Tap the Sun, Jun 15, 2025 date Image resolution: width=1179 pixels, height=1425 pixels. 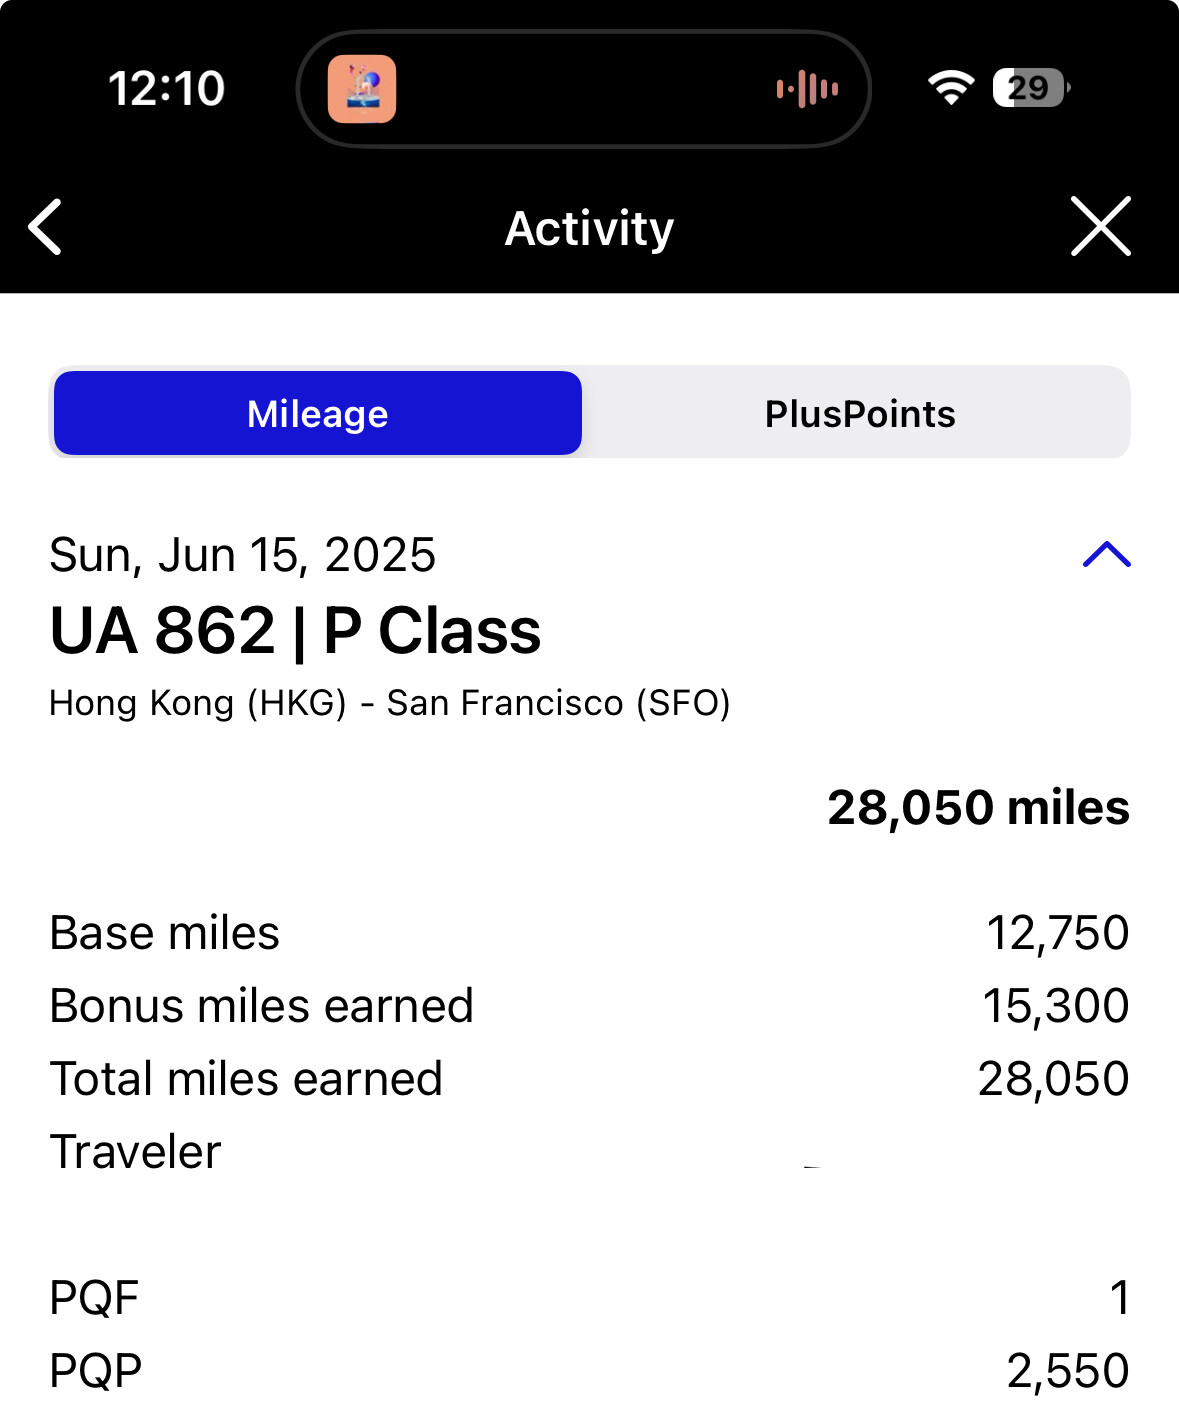tap(243, 555)
